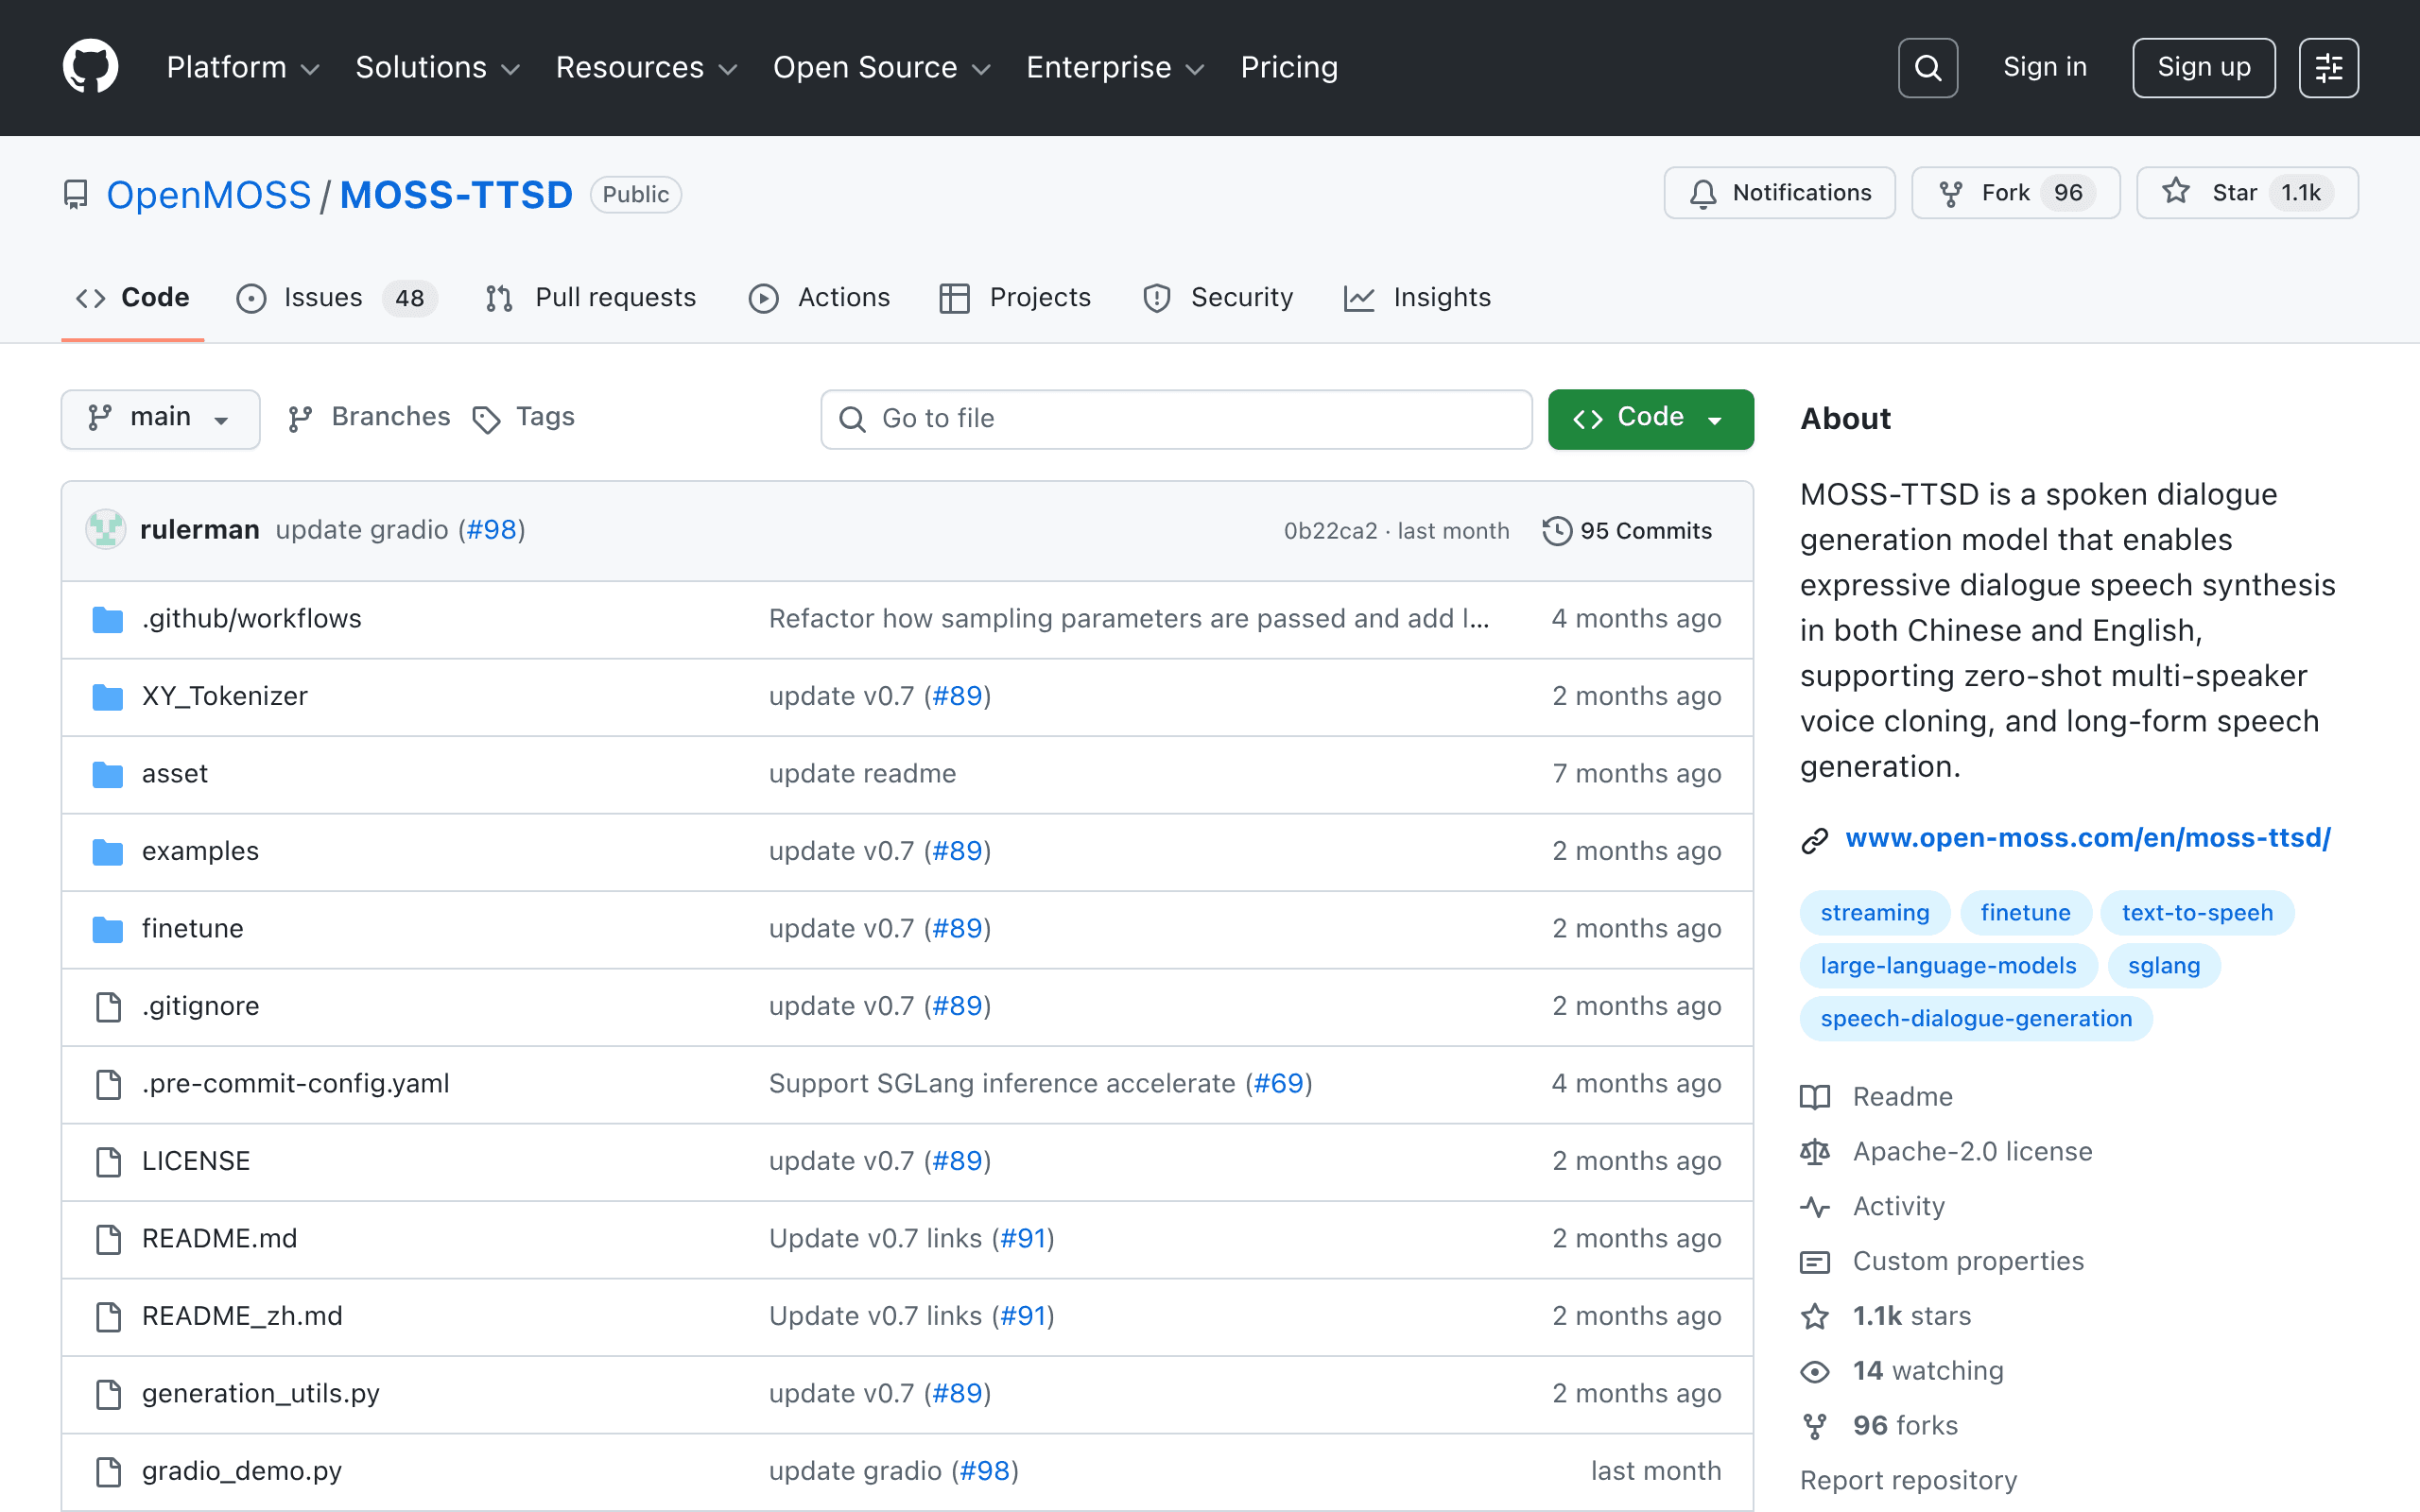Click the LICENSE file icon
This screenshot has height=1512, width=2420.
click(x=108, y=1161)
